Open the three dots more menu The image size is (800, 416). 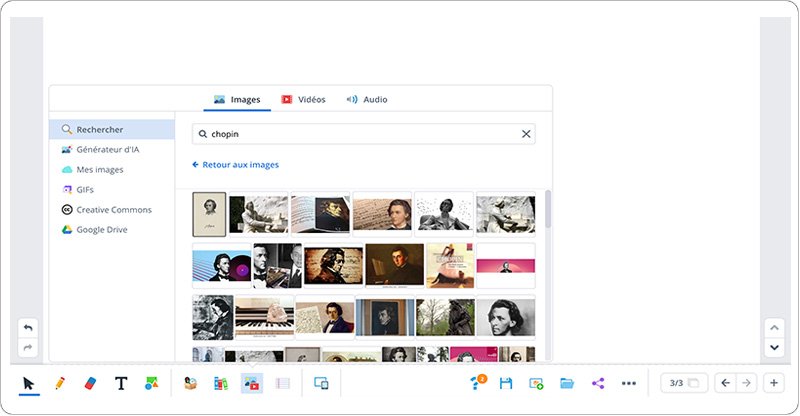coord(629,383)
